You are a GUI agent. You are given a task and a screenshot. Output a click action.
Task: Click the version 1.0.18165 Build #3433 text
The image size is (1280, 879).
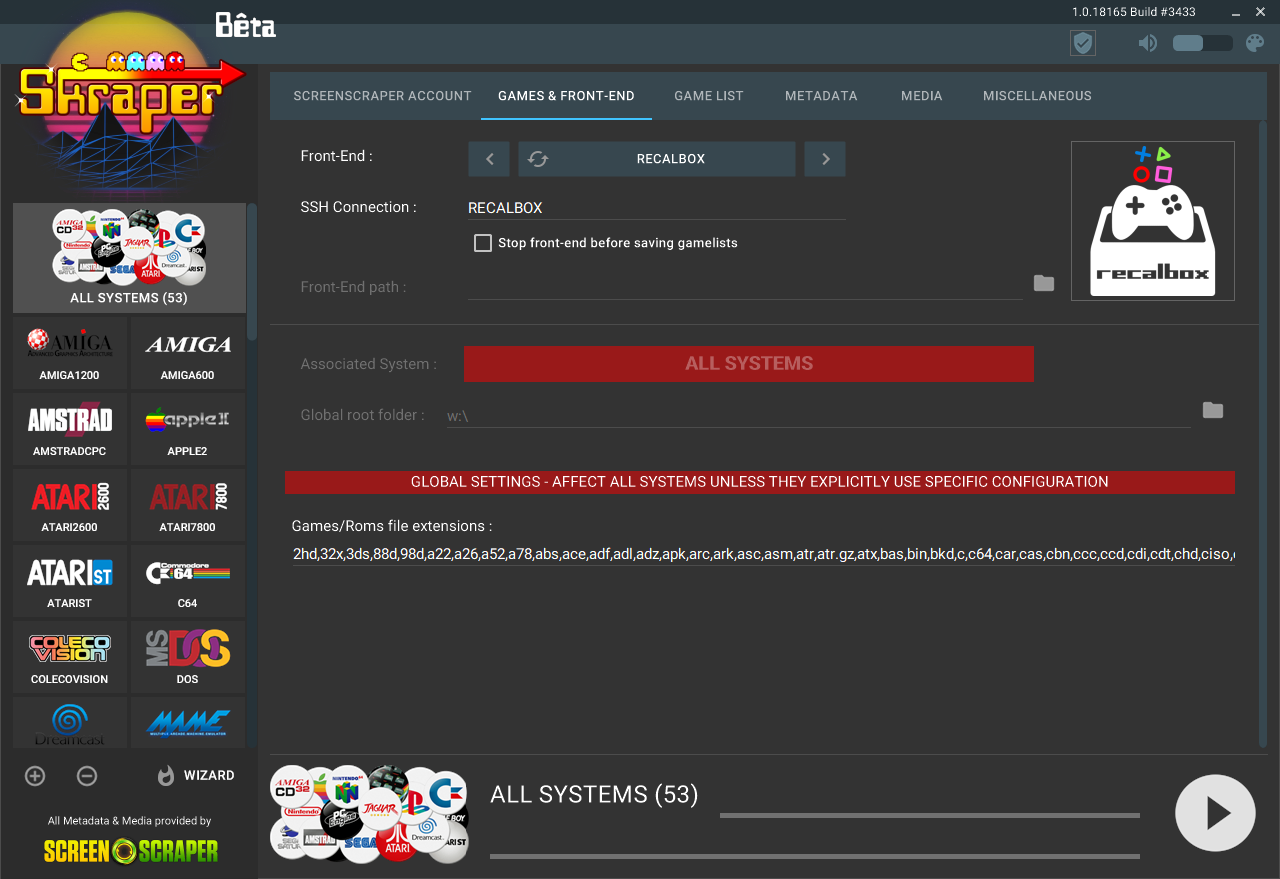(1133, 12)
